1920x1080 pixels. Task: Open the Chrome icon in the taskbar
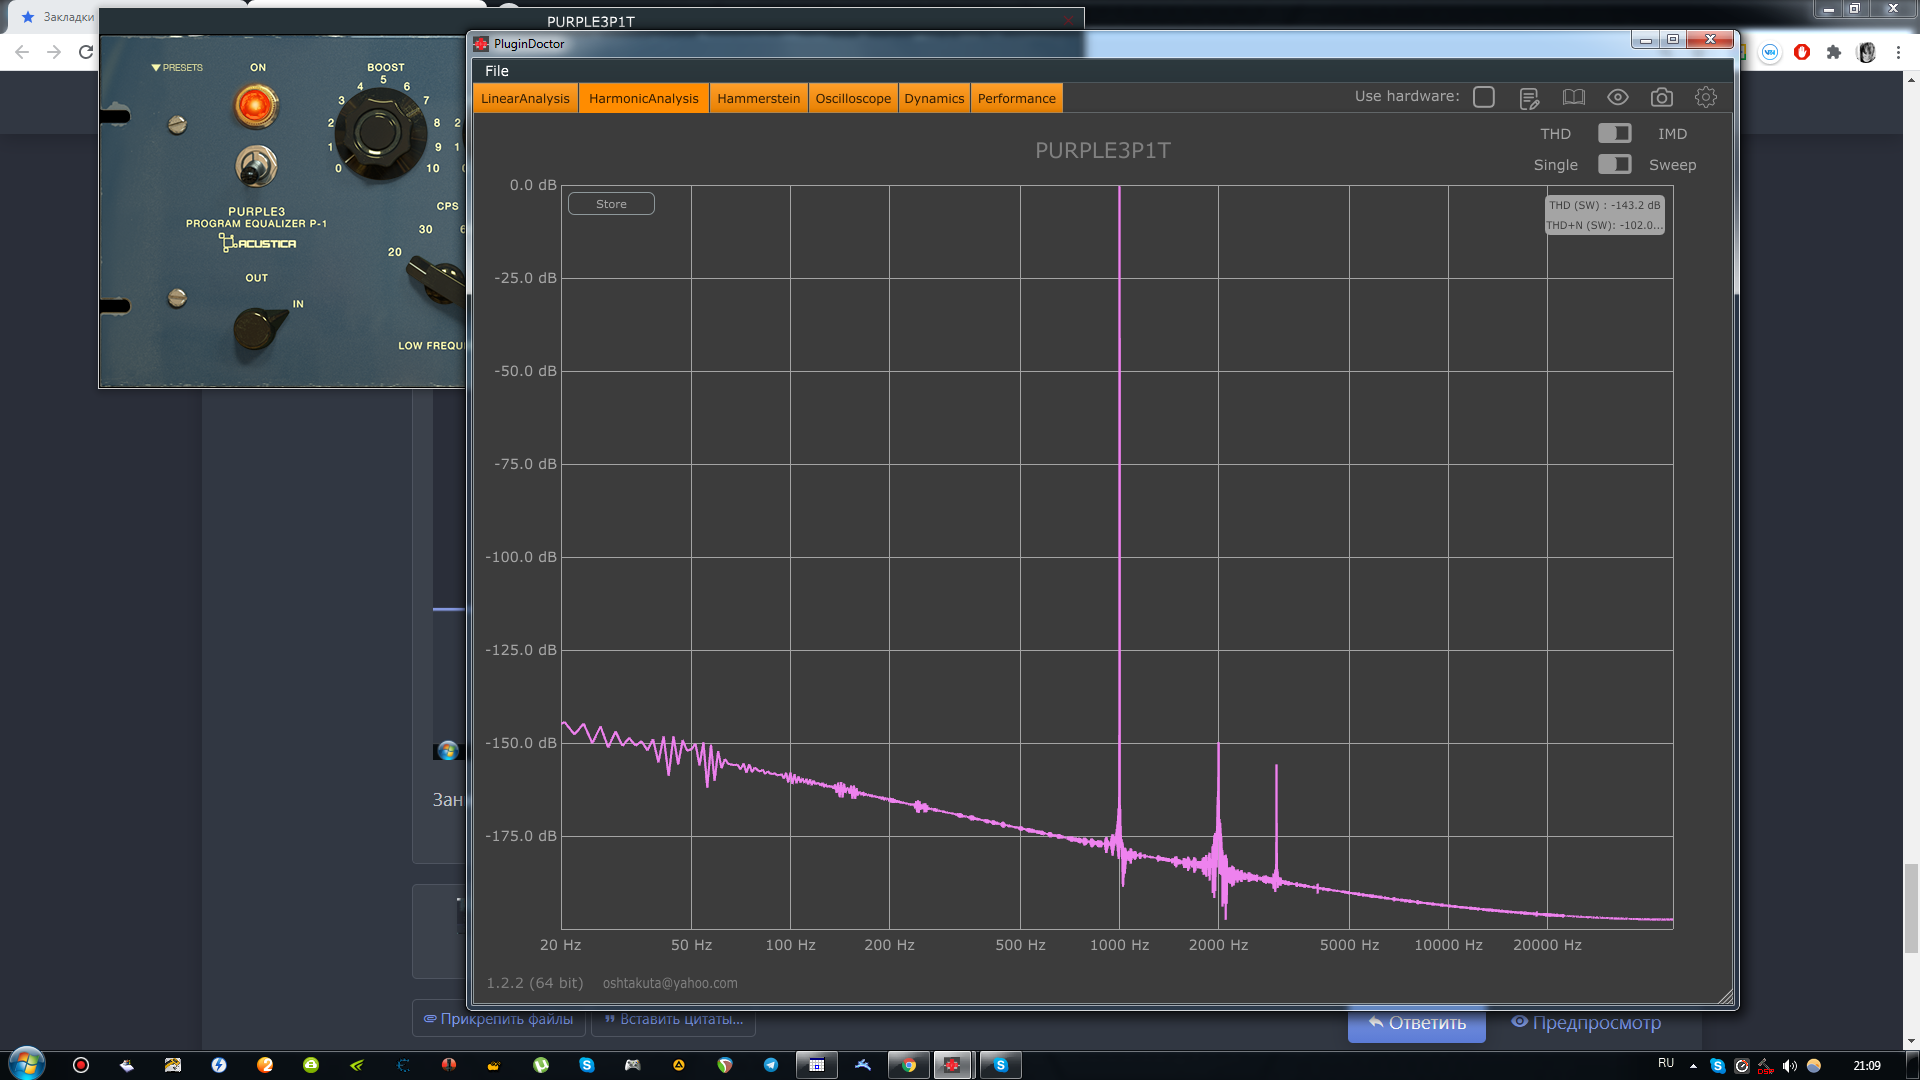pos(908,1065)
